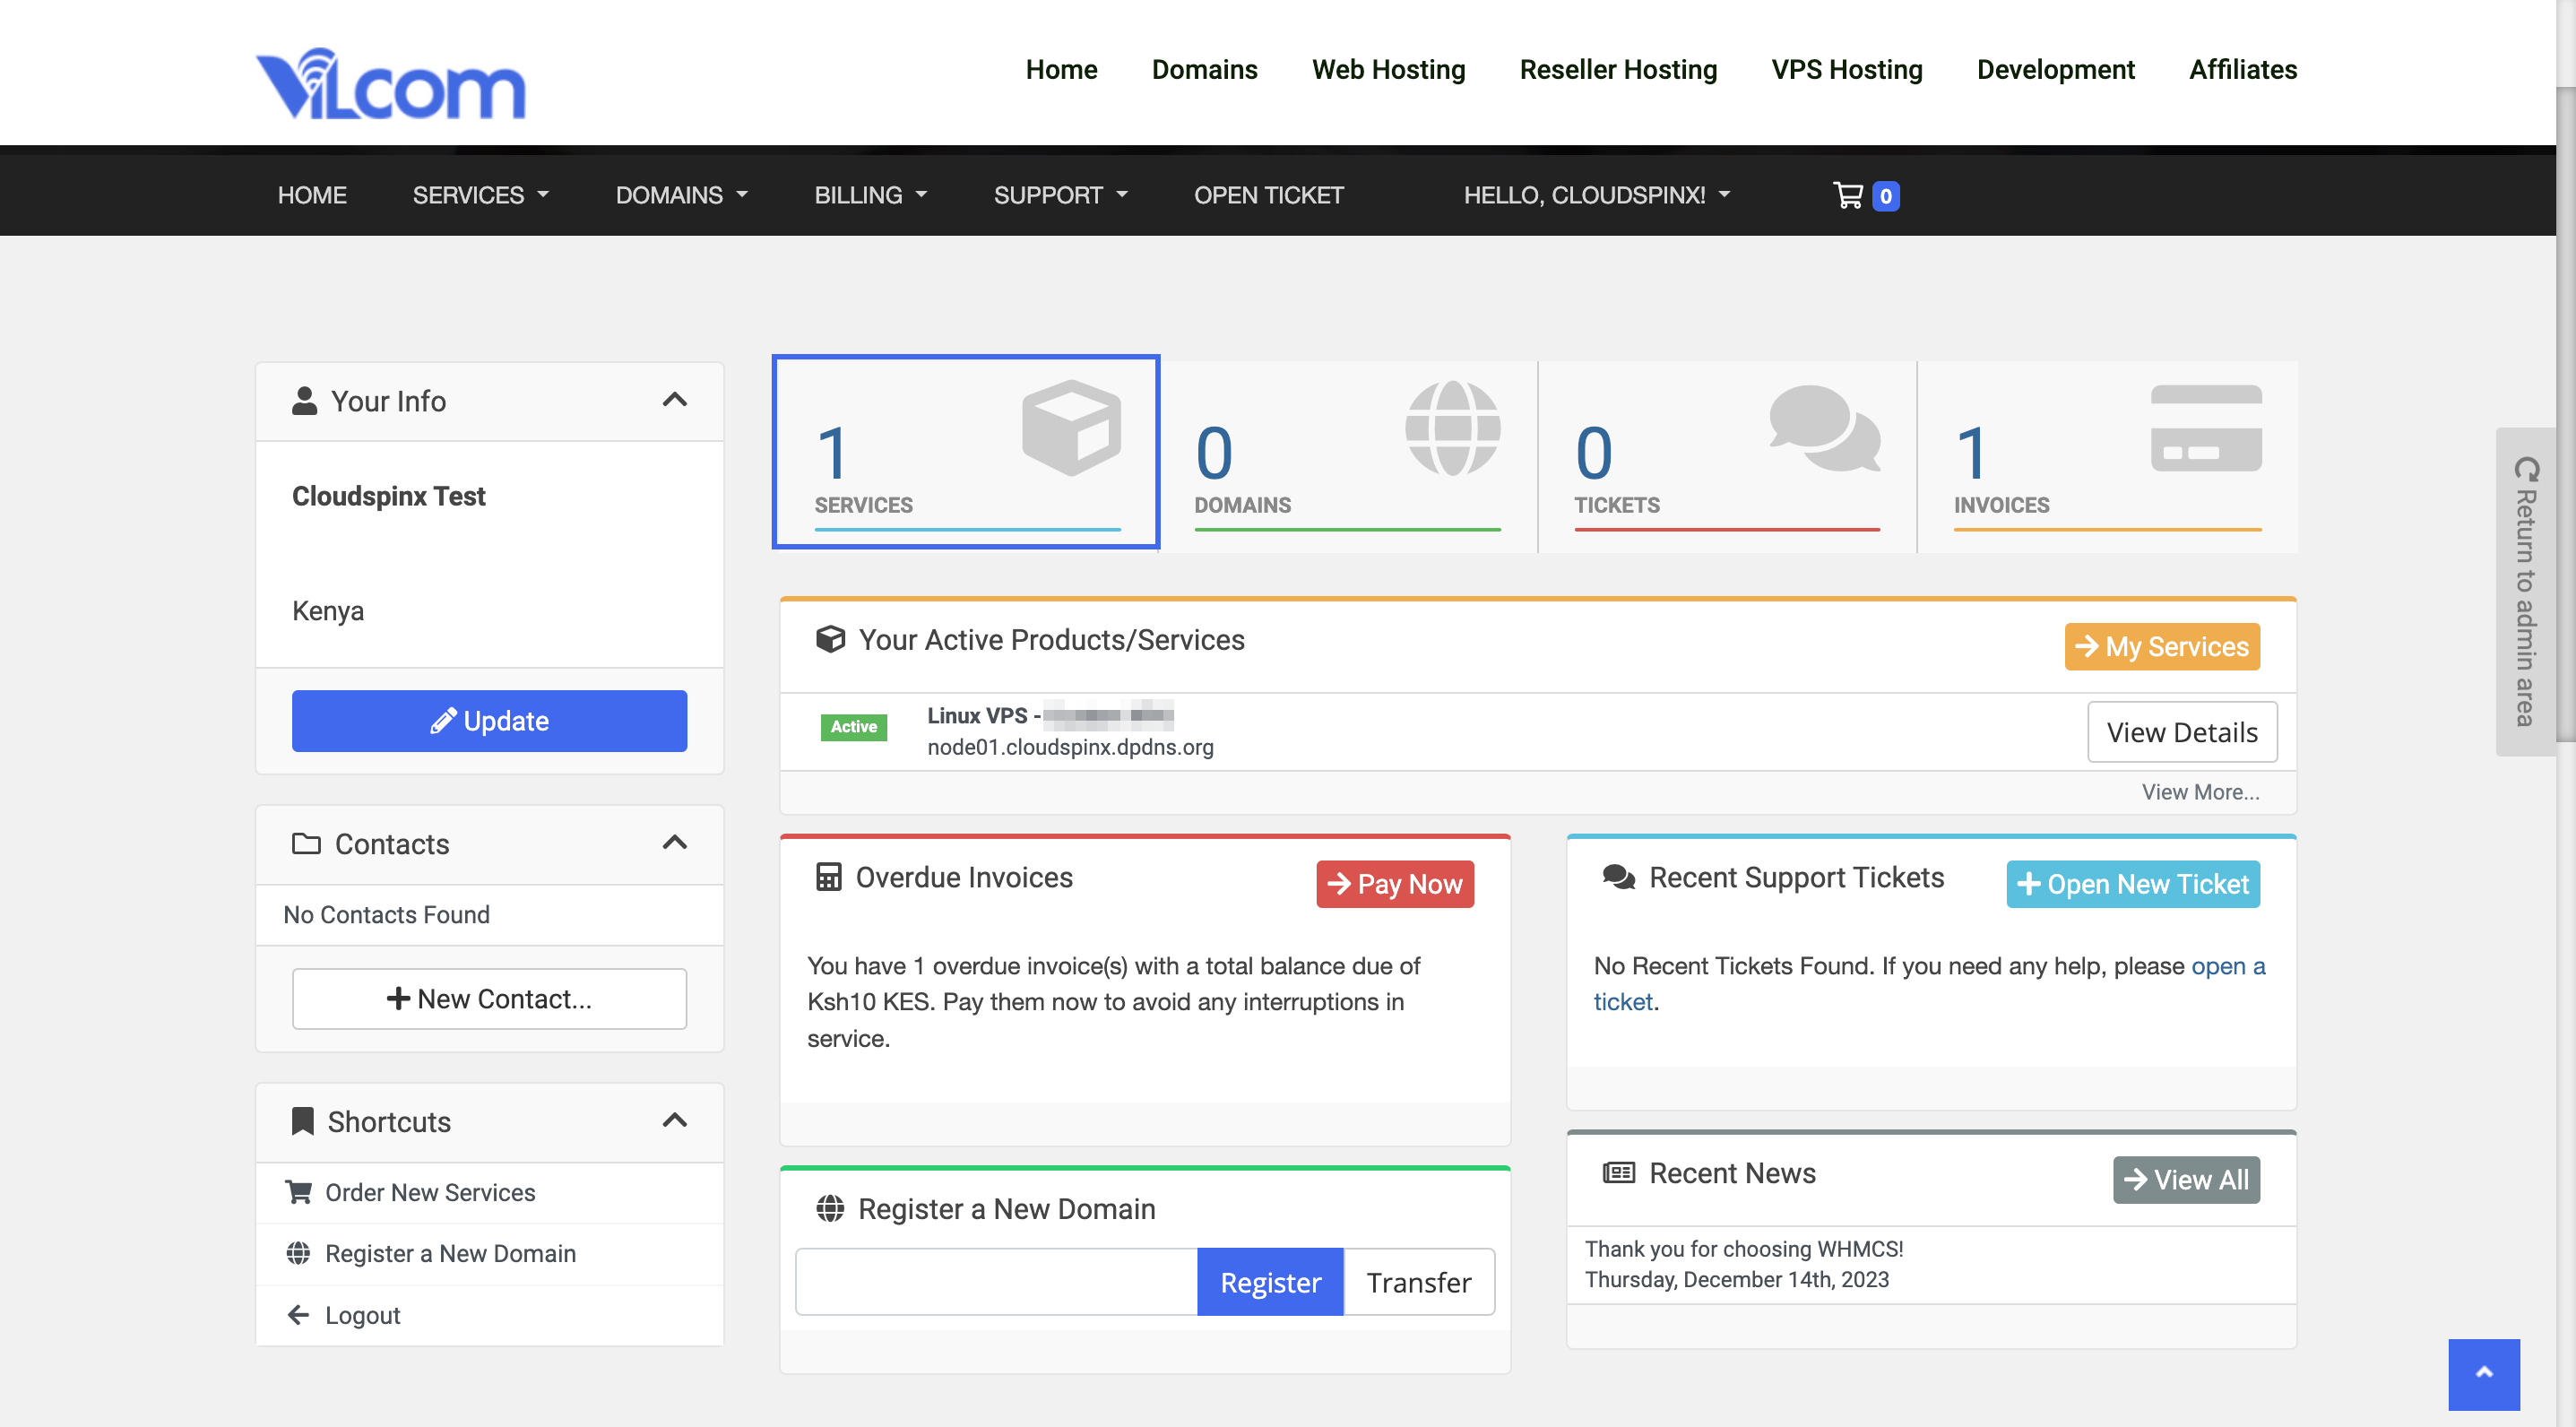Click the open a ticket link
Viewport: 2576px width, 1427px height.
tap(2227, 966)
